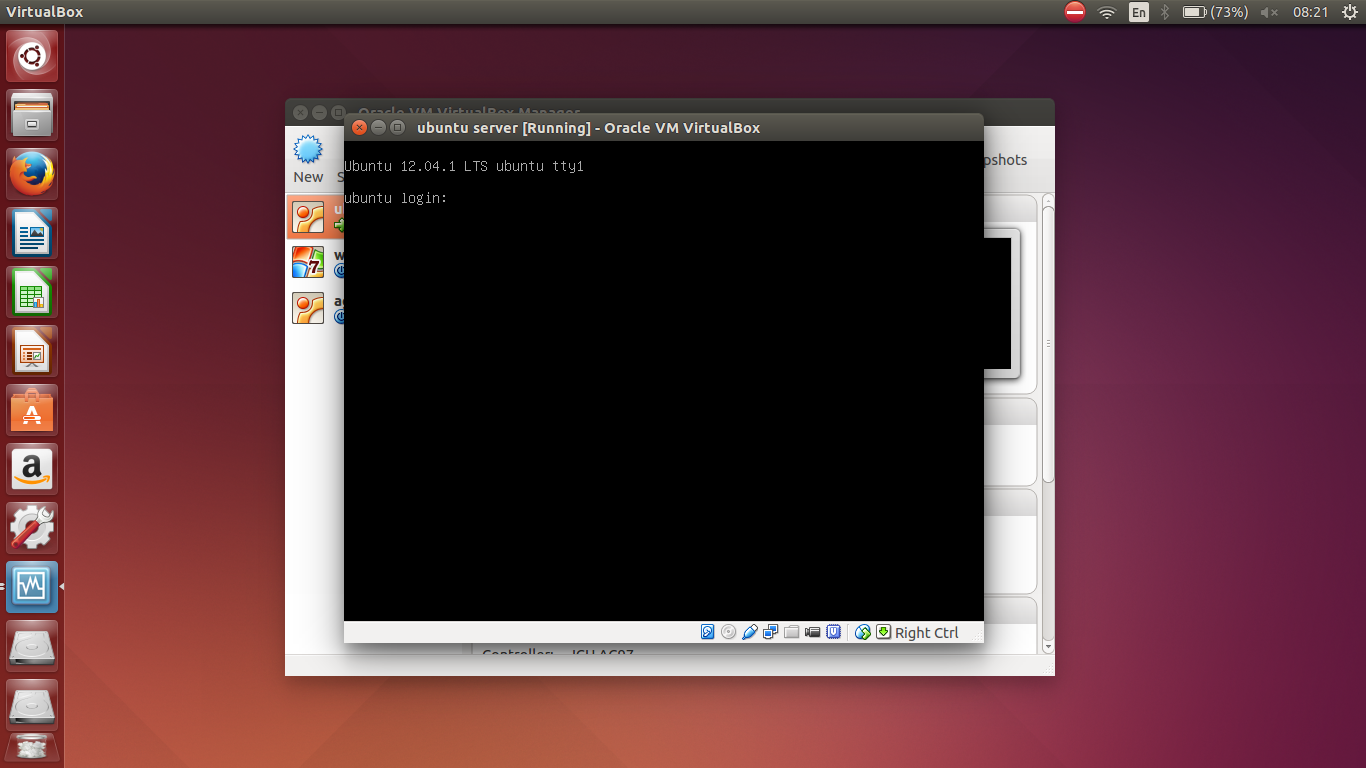
Task: Click New in the VirtualBox Manager toolbar
Action: click(308, 160)
